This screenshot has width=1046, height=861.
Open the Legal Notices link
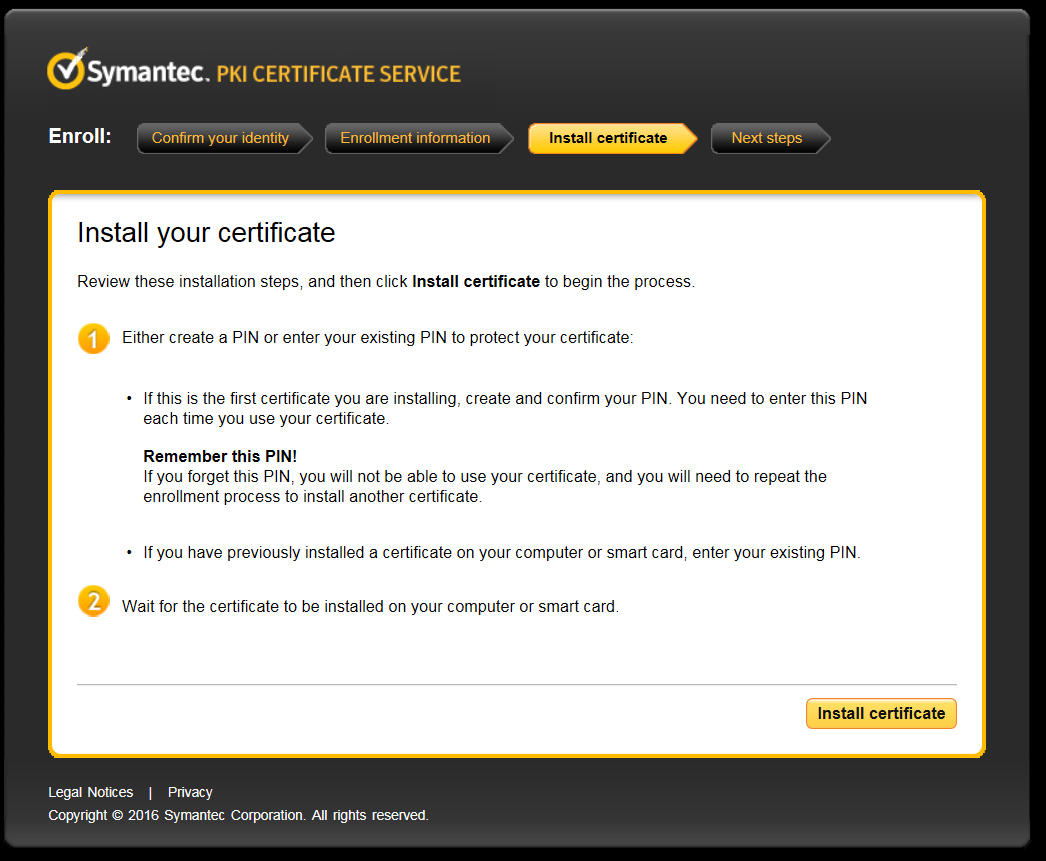(x=91, y=792)
